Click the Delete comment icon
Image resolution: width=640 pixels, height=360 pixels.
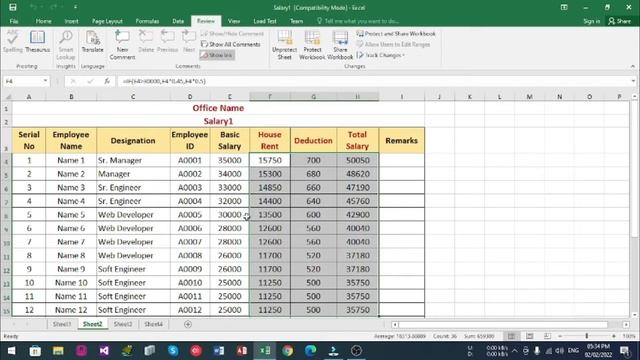146,42
